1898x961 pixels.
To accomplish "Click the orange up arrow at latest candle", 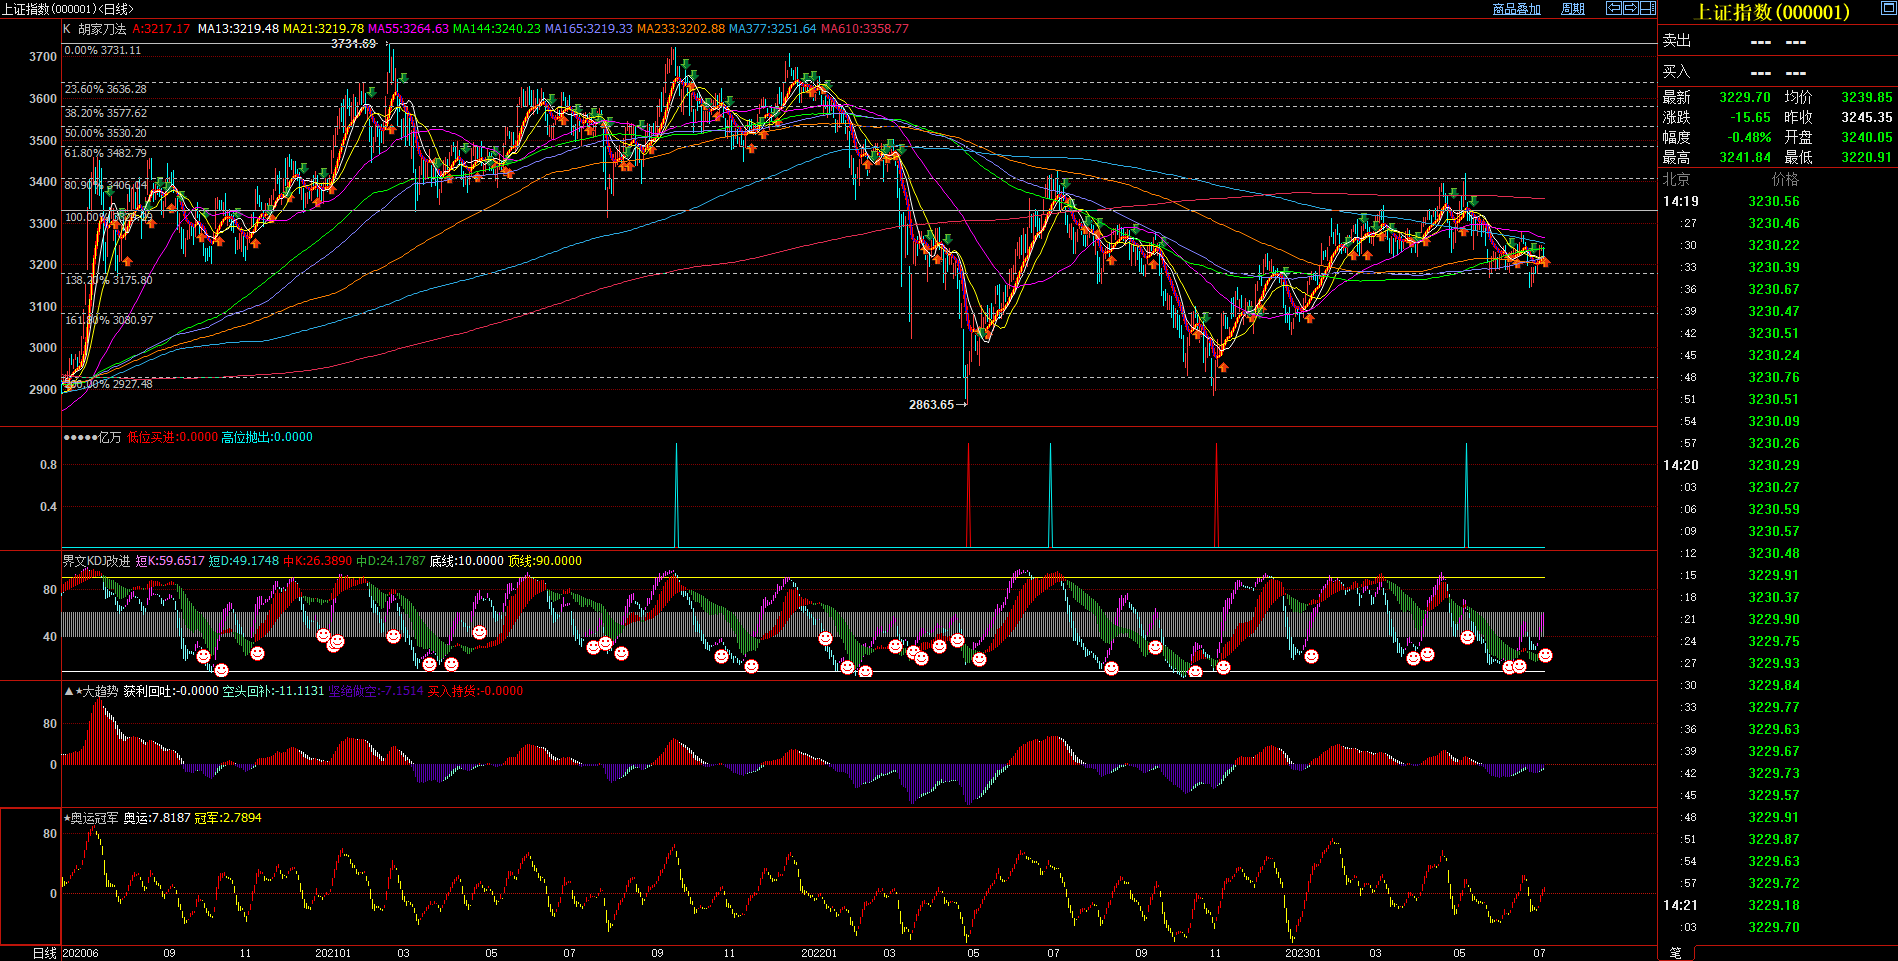I will 1545,262.
